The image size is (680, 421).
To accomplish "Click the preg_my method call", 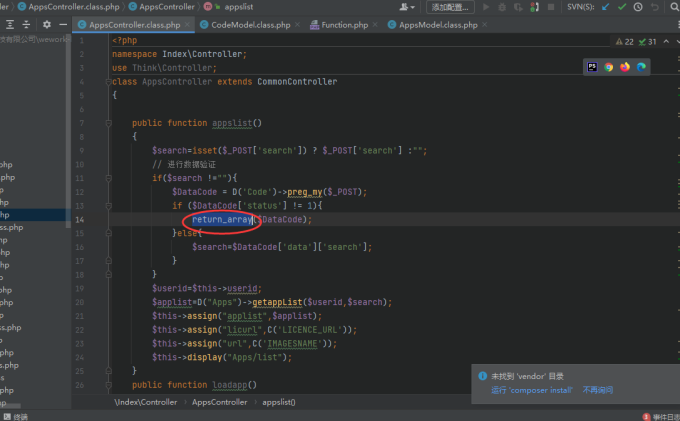I will click(x=305, y=192).
